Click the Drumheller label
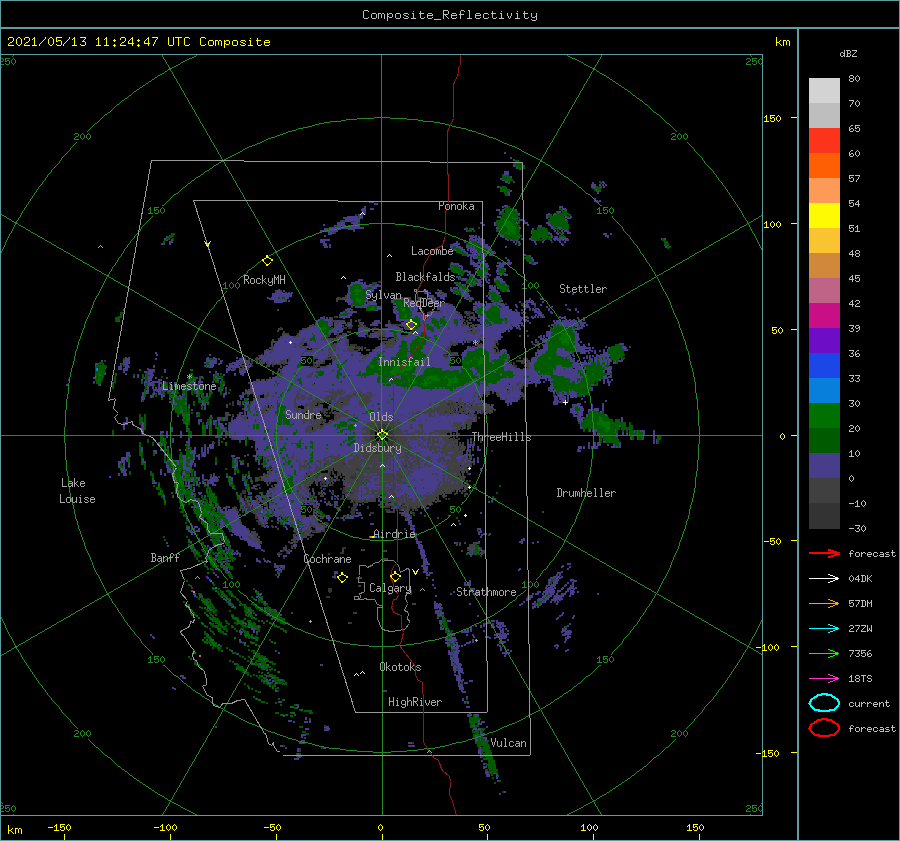The height and width of the screenshot is (841, 900). point(585,493)
